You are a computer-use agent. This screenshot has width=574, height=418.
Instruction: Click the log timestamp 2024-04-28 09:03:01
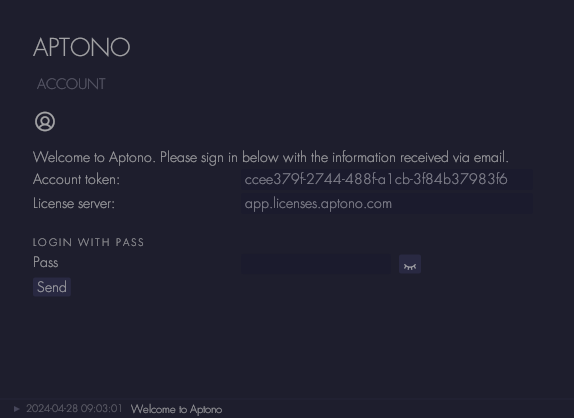(x=74, y=408)
